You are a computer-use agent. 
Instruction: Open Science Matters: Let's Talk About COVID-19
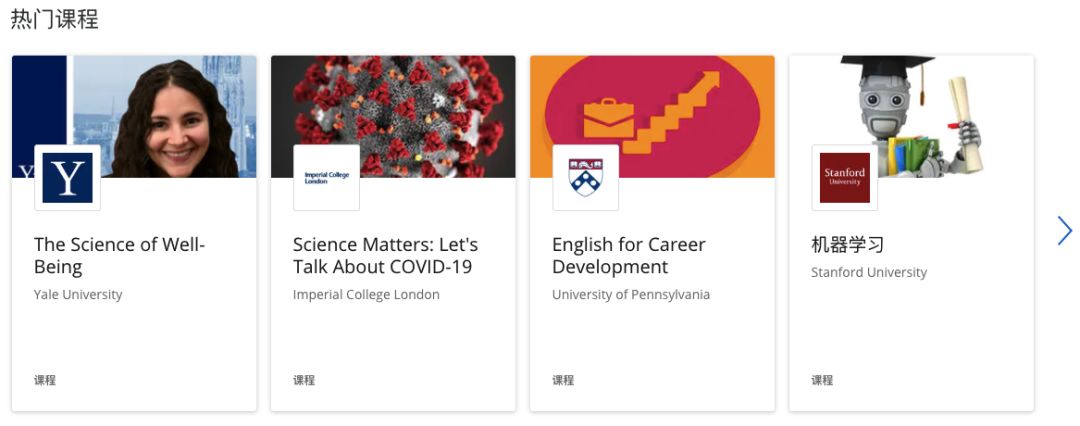pyautogui.click(x=385, y=256)
